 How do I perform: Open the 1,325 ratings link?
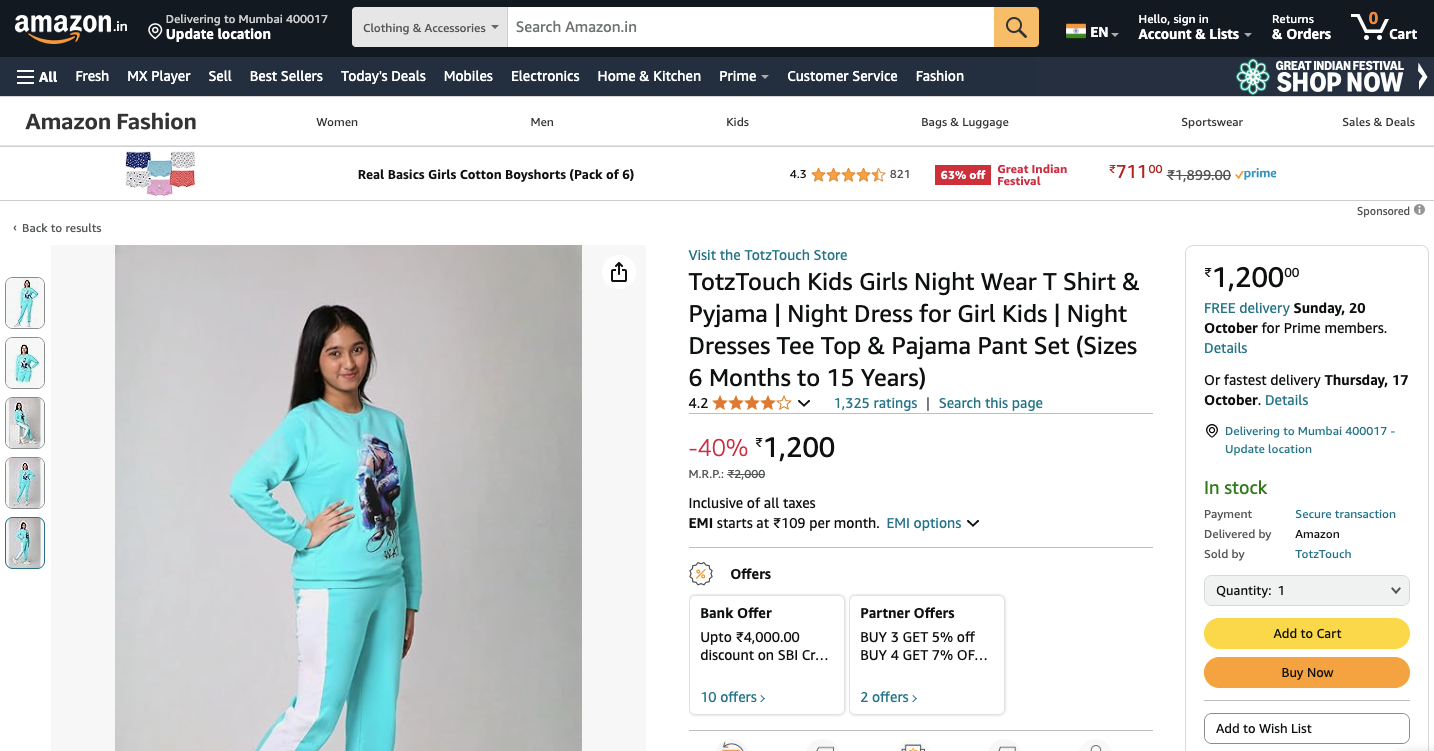coord(875,403)
